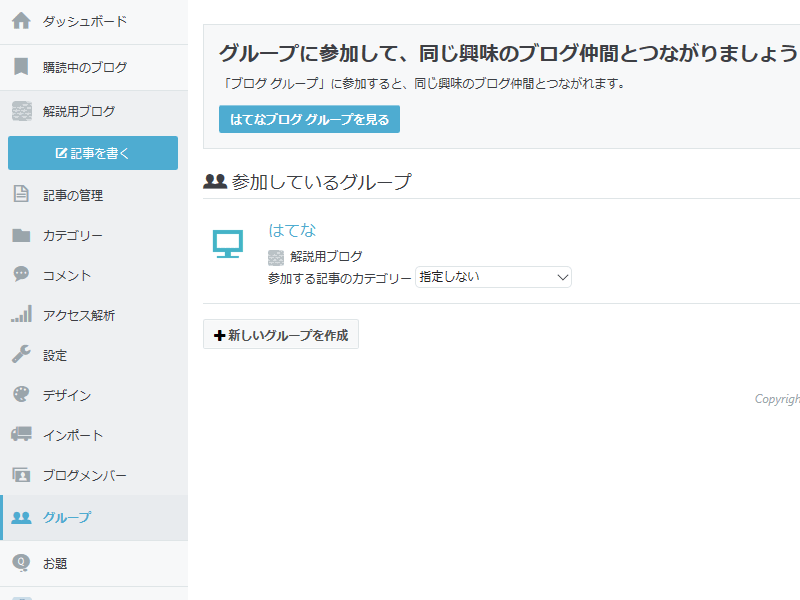800x600 pixels.
Task: Open the 参加する記事のカテゴリー dropdown
Action: point(493,277)
